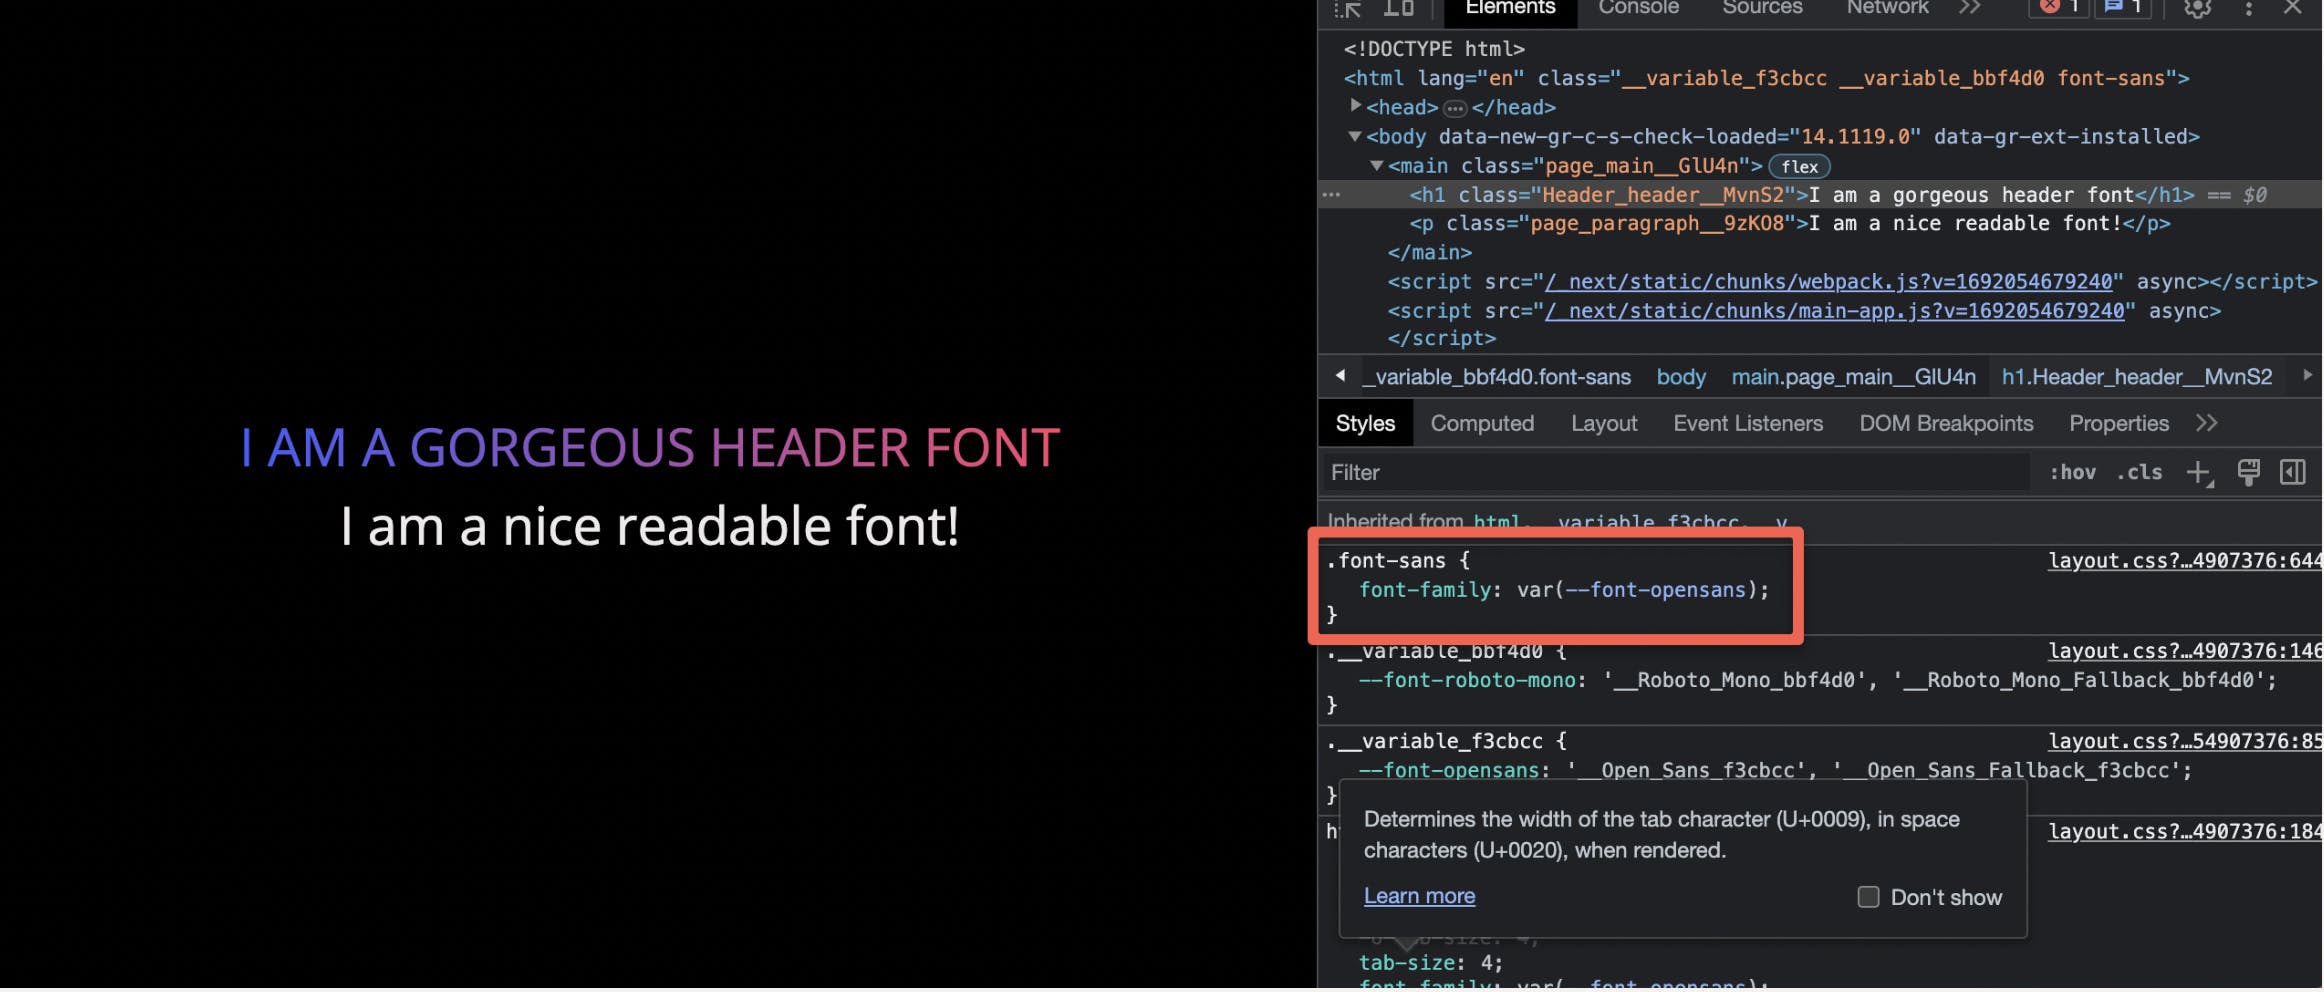Close the DevTools panel
This screenshot has width=2324, height=992.
click(x=2293, y=8)
